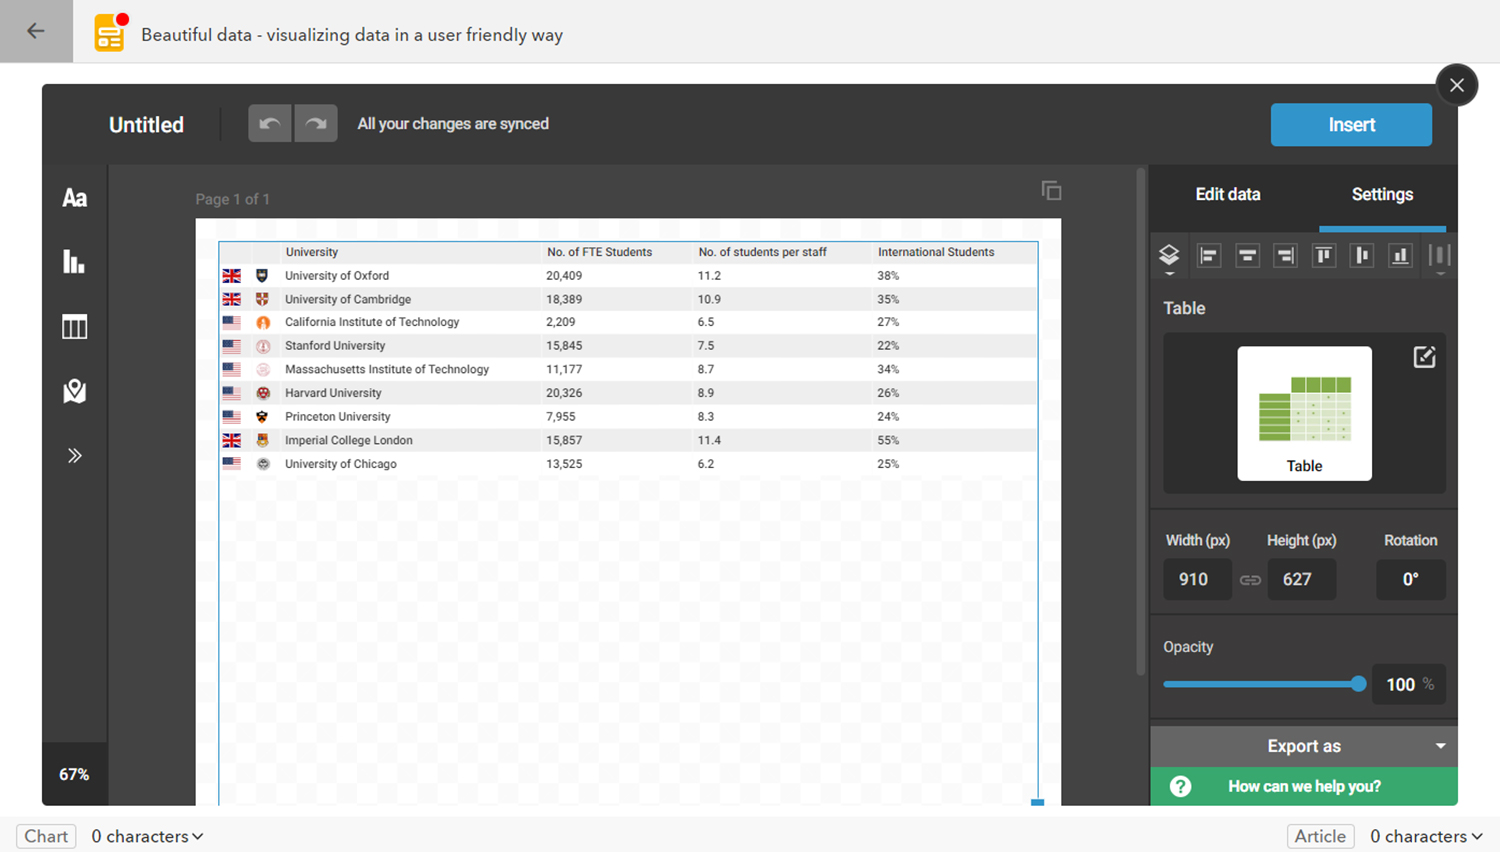Screen dimensions: 1500x852
Task: Click the yellow document app icon
Action: [x=110, y=34]
